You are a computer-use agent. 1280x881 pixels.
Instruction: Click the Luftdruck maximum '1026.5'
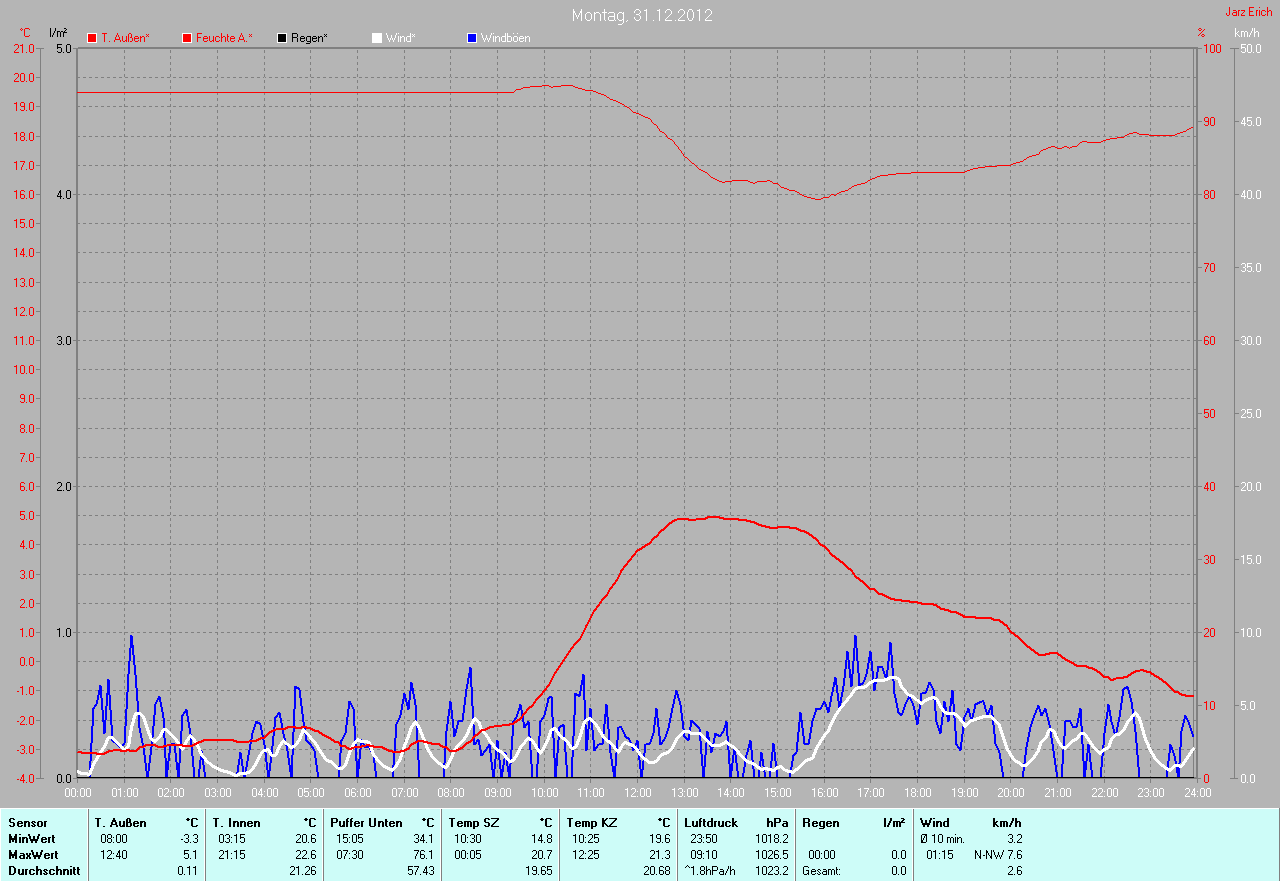[772, 855]
